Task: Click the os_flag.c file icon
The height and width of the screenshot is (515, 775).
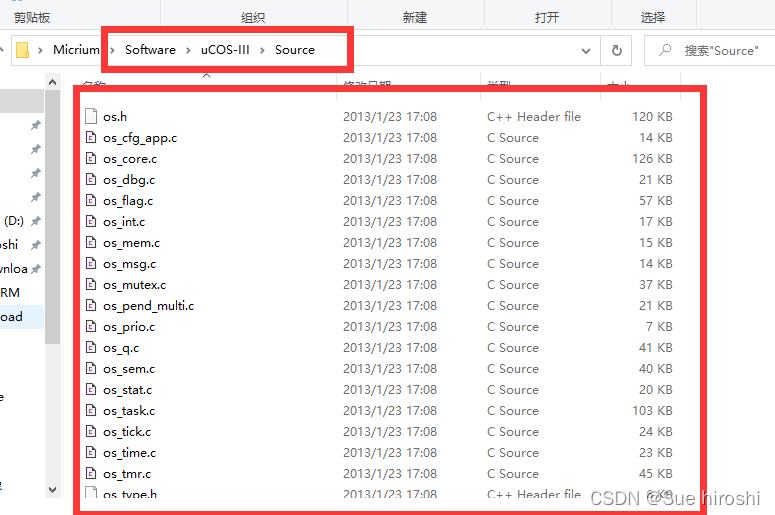Action: (91, 200)
